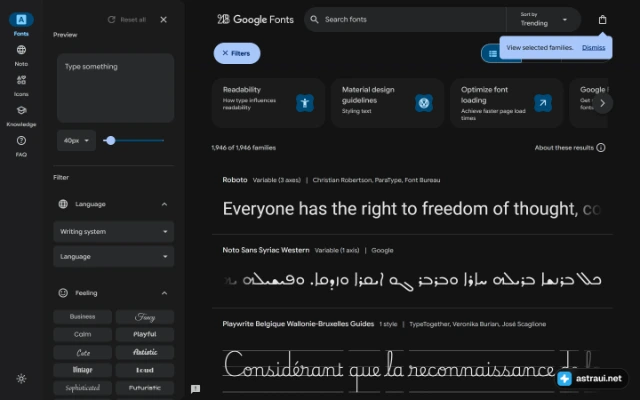
Task: Toggle the Artistic feeling filter
Action: pos(145,352)
